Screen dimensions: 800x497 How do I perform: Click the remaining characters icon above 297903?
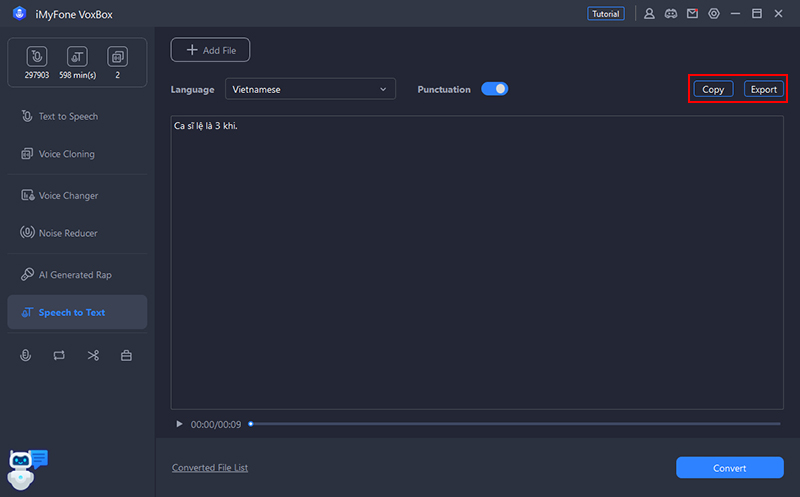point(37,56)
